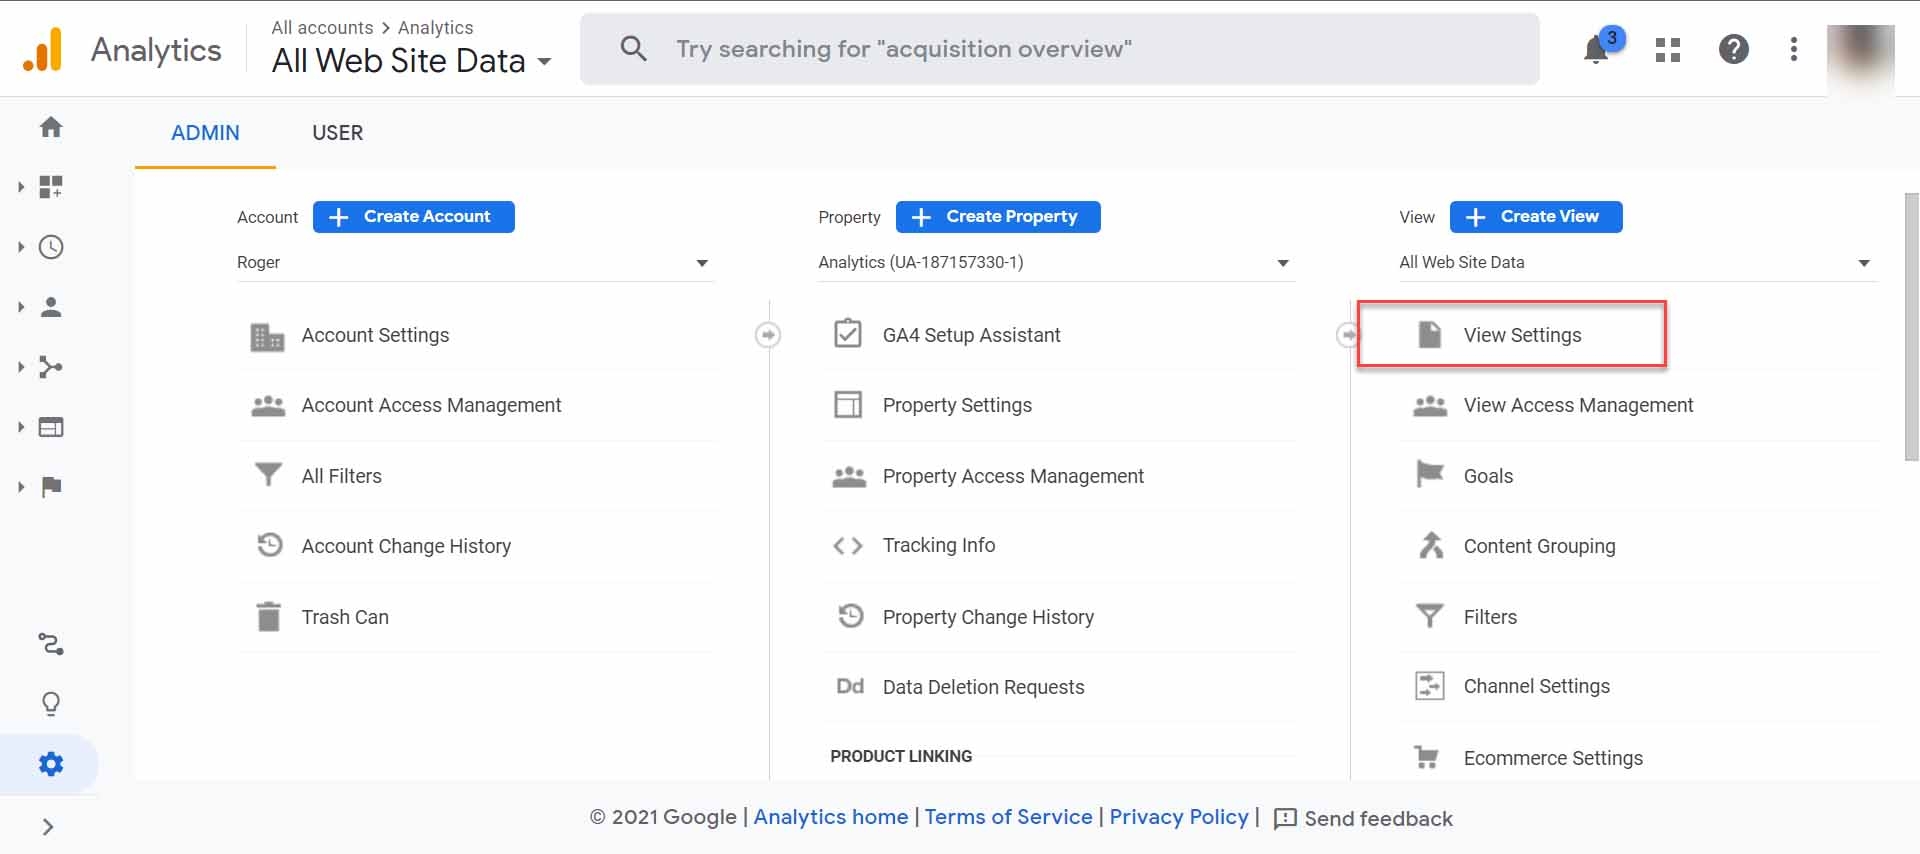Follow the Privacy Policy link
The height and width of the screenshot is (854, 1920).
(1179, 817)
